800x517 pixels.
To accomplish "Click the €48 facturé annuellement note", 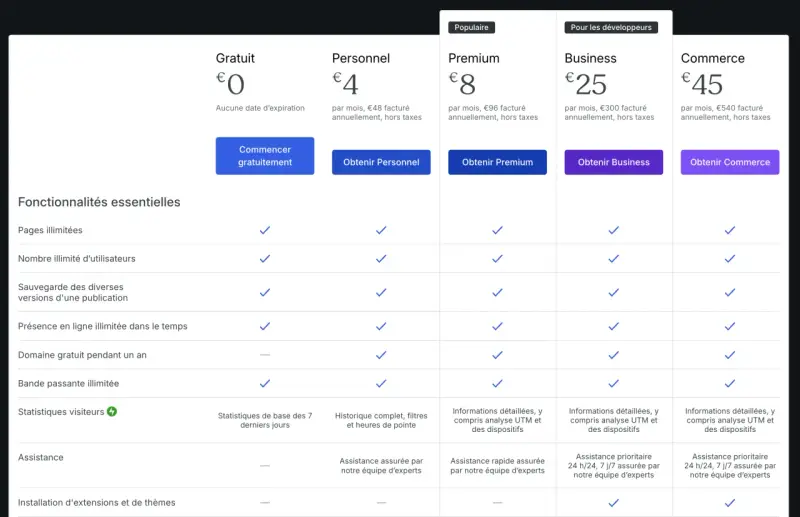I will 377,113.
